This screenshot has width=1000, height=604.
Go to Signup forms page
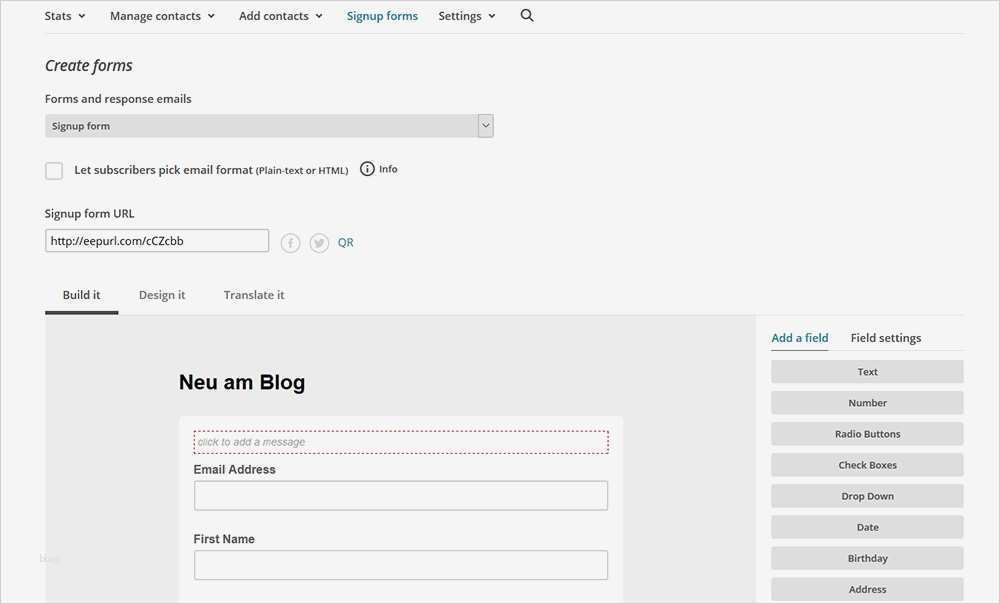coord(382,16)
